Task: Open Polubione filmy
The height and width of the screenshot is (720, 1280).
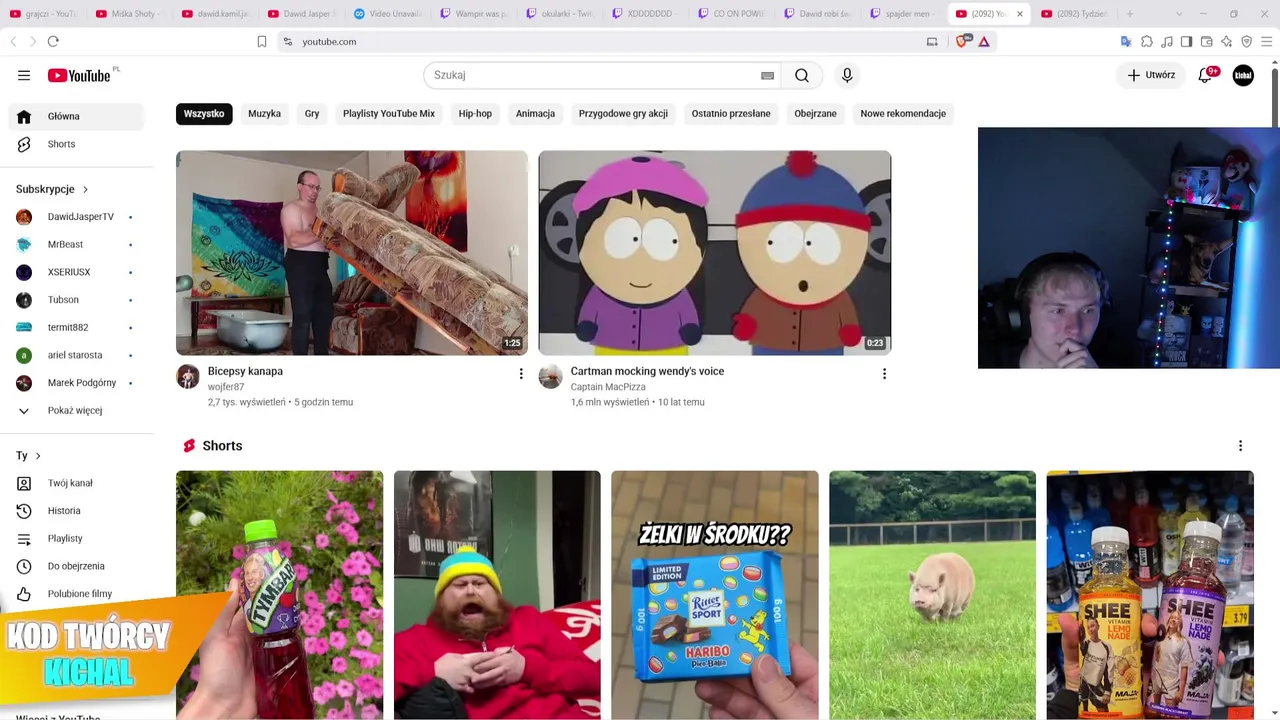Action: tap(75, 594)
